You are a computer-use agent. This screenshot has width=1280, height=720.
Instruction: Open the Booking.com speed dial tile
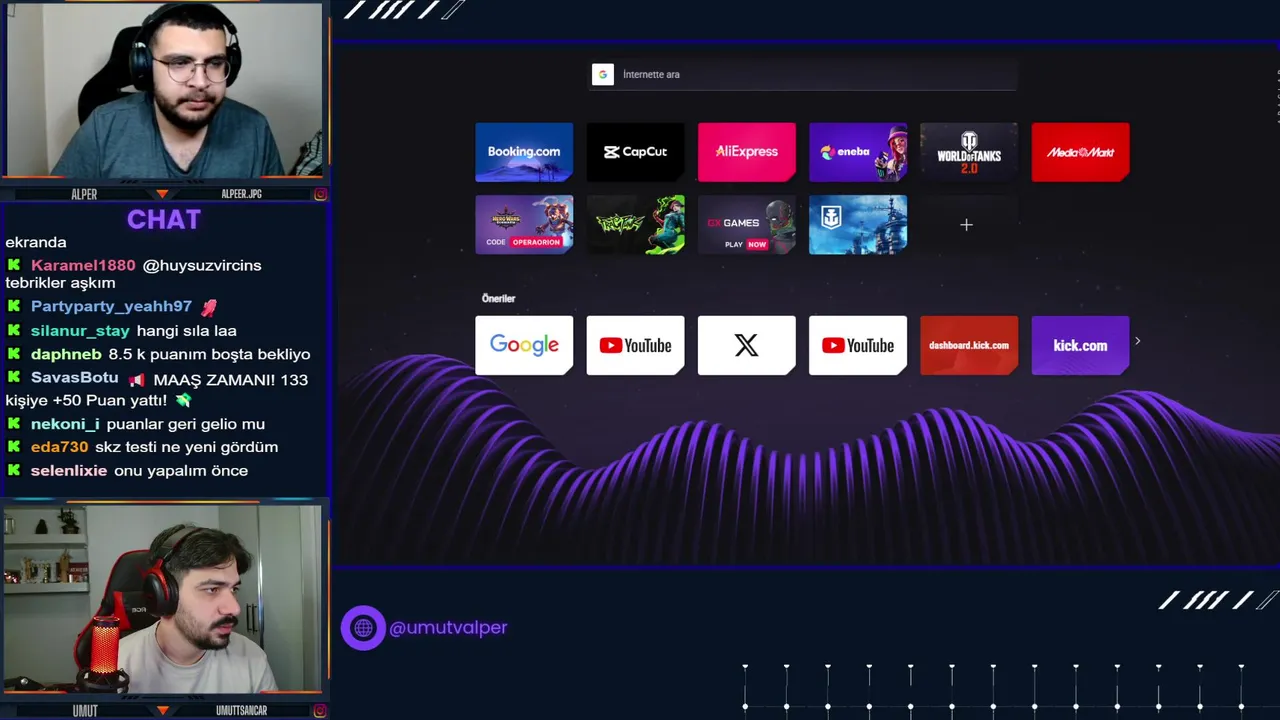point(524,152)
